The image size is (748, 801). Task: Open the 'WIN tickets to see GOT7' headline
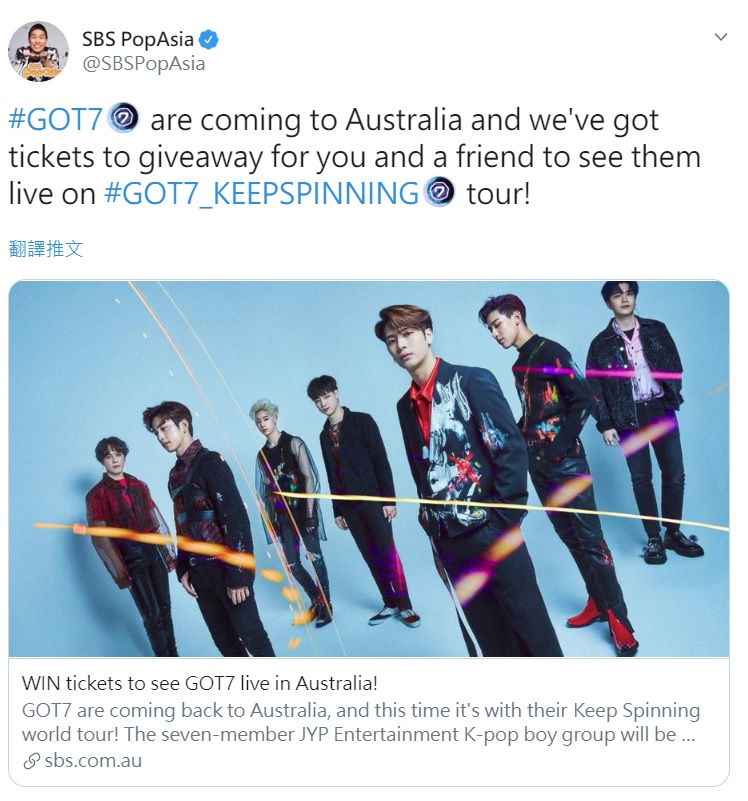200,683
